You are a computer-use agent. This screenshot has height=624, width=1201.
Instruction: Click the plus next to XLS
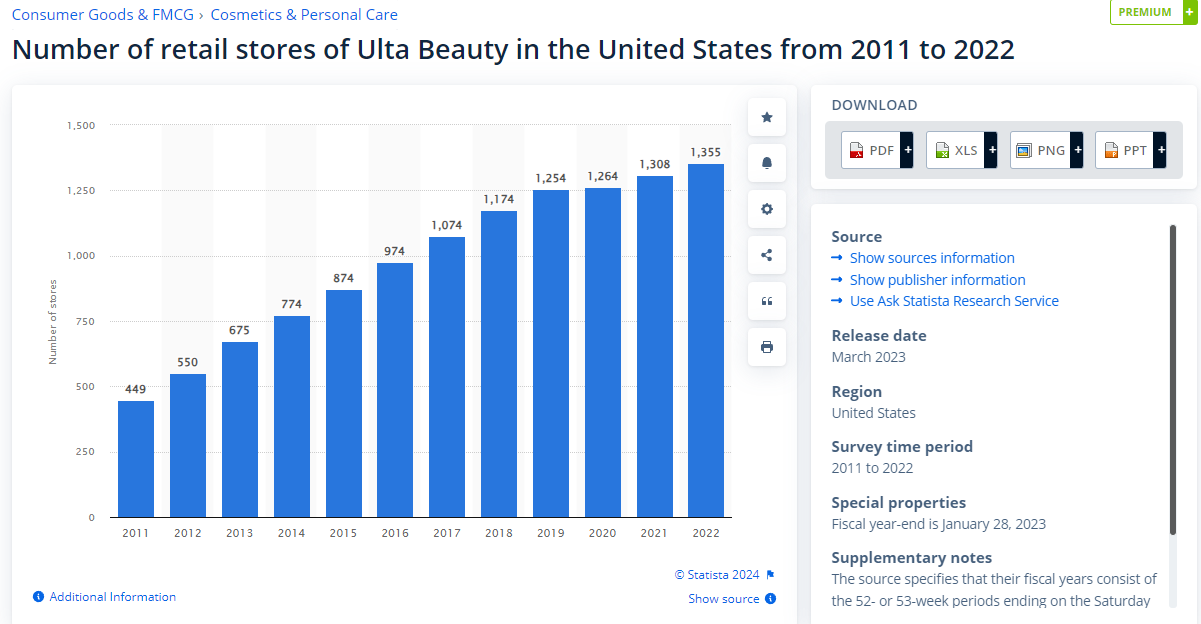coord(992,150)
